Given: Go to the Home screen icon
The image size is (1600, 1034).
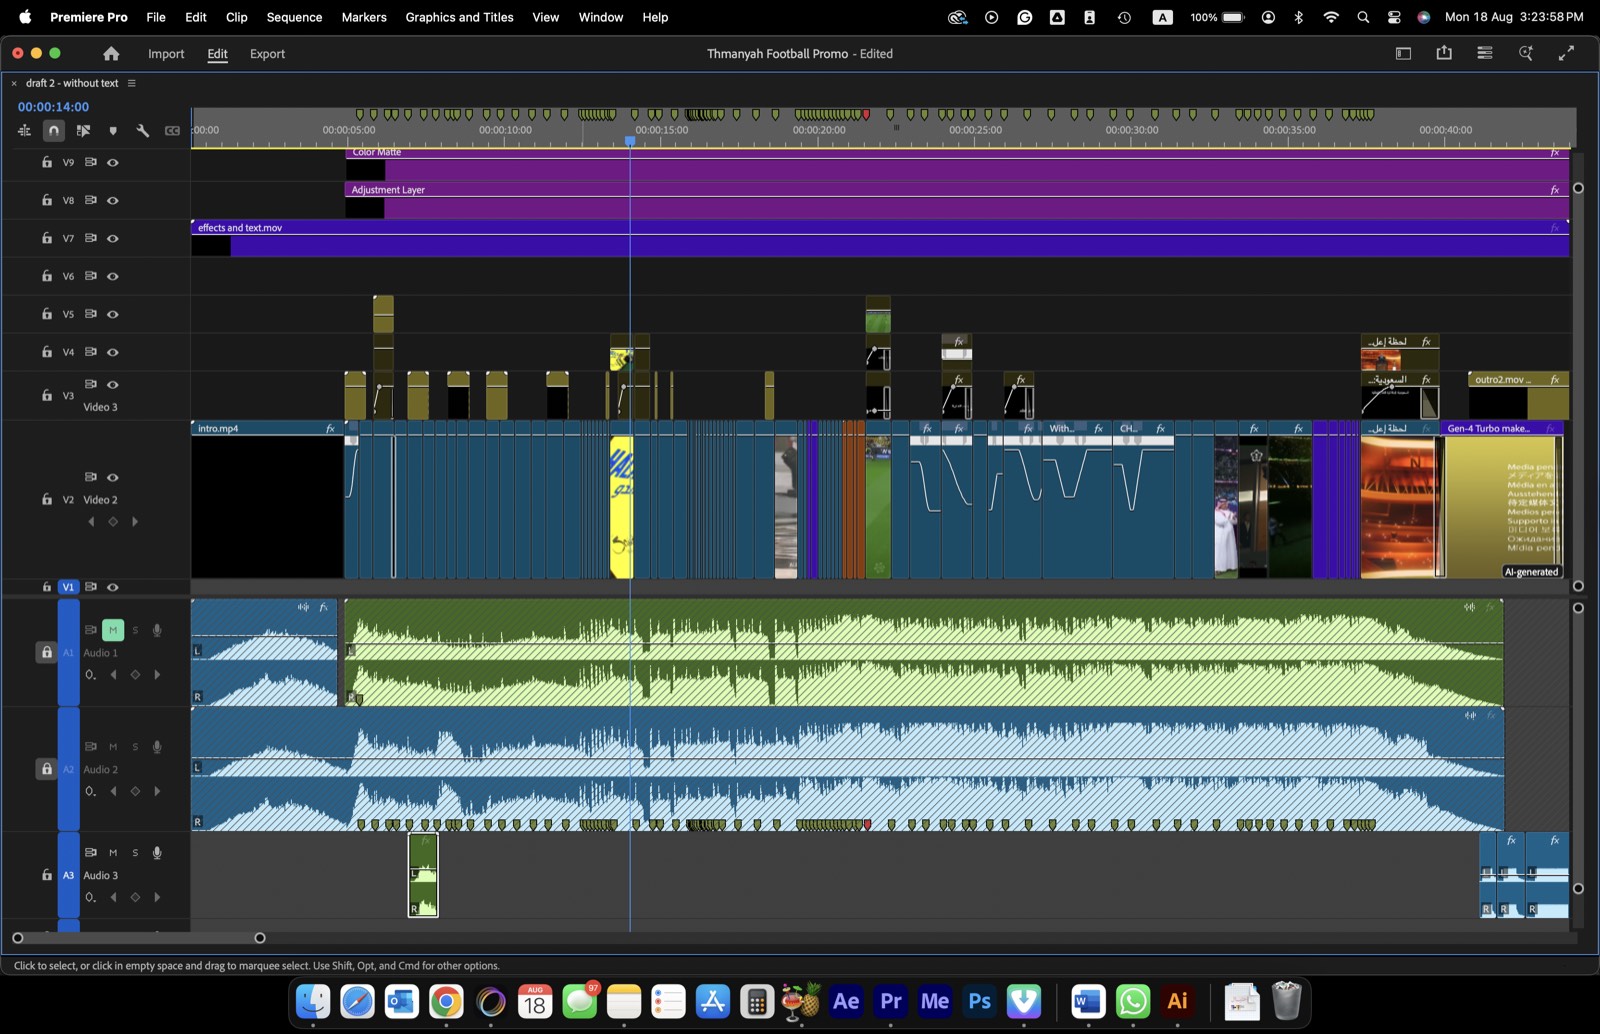Looking at the screenshot, I should [x=111, y=54].
